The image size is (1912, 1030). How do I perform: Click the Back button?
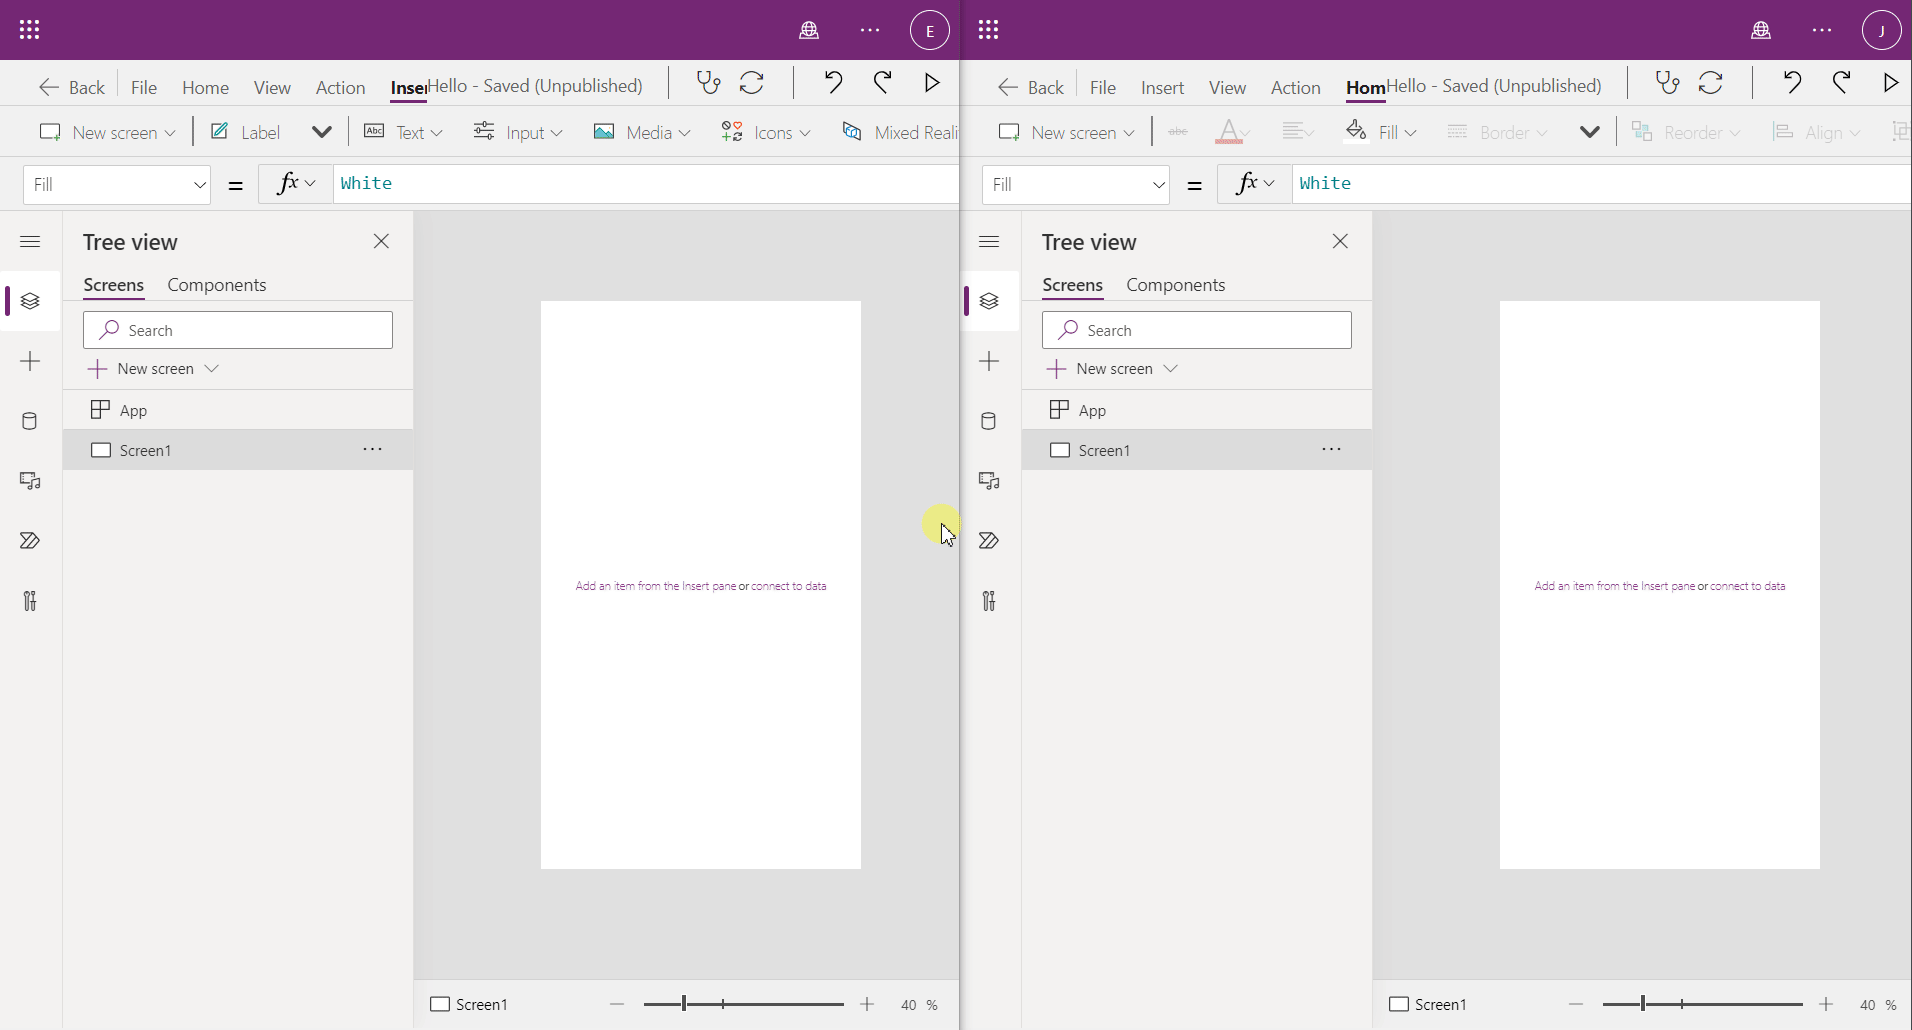(x=72, y=87)
